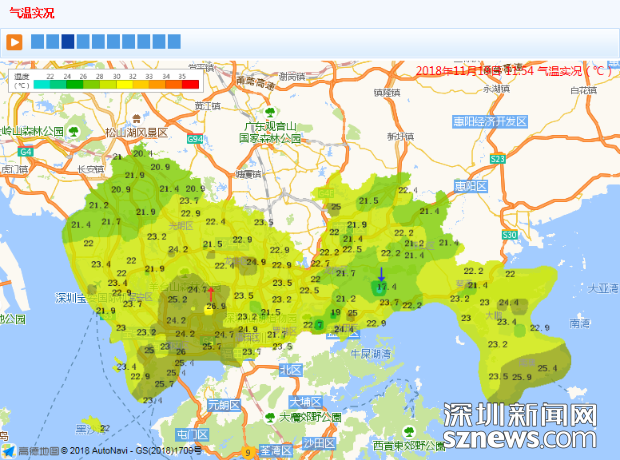
Task: Click the S30 road shield icon
Action: [x=510, y=234]
